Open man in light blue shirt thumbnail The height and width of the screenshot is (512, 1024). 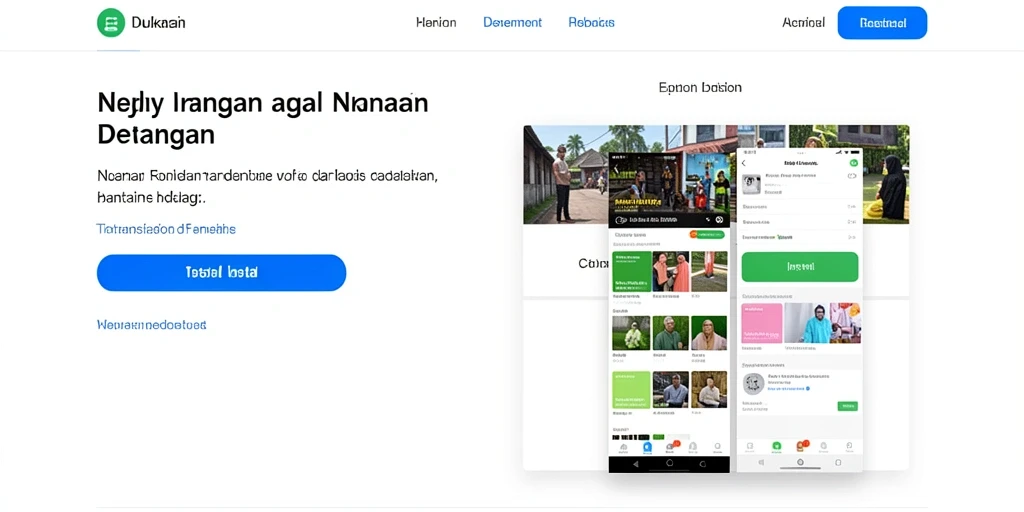pyautogui.click(x=671, y=390)
